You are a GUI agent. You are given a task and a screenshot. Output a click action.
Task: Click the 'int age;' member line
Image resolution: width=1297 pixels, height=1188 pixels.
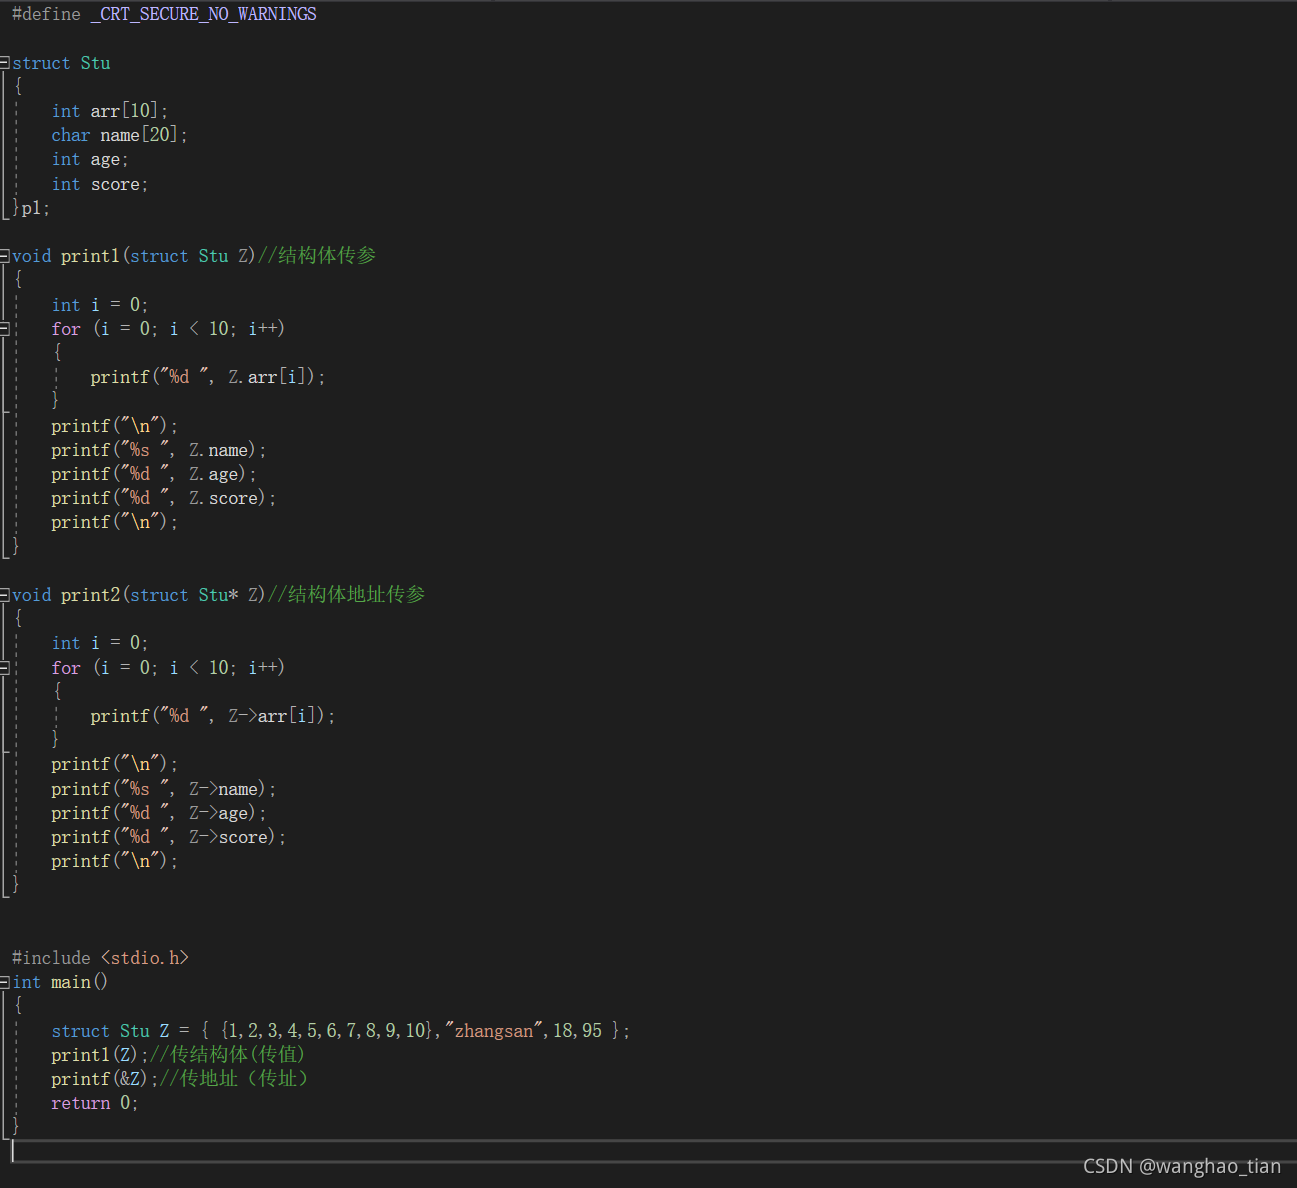click(90, 160)
